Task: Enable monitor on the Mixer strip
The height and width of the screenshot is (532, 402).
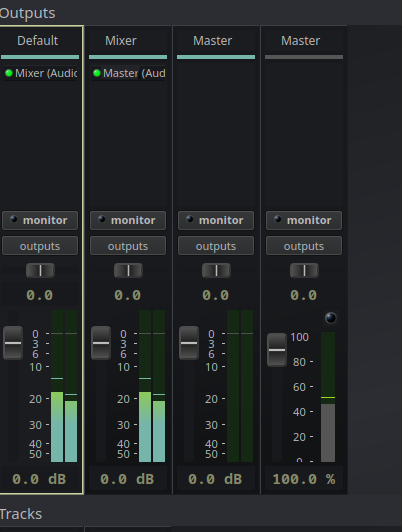Action: 128,220
